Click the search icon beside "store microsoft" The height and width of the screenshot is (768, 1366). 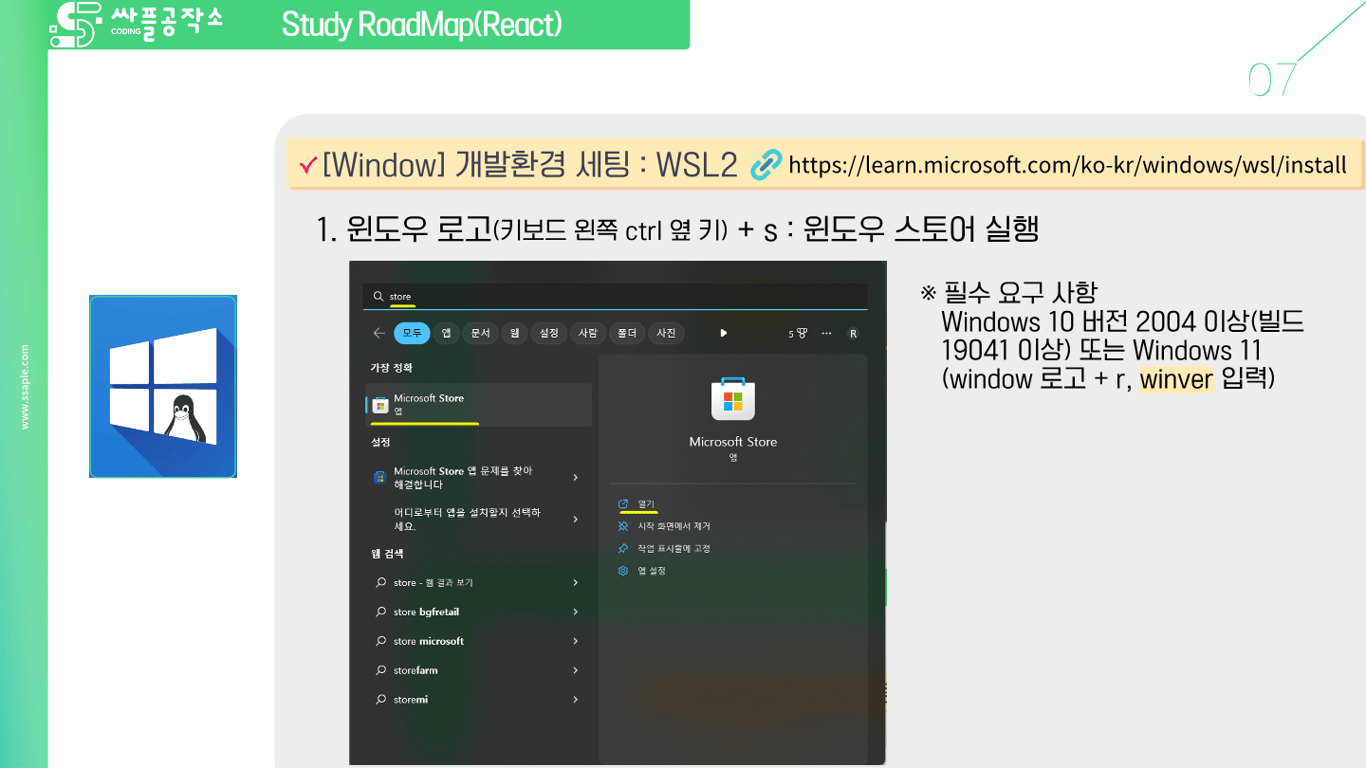(x=380, y=641)
